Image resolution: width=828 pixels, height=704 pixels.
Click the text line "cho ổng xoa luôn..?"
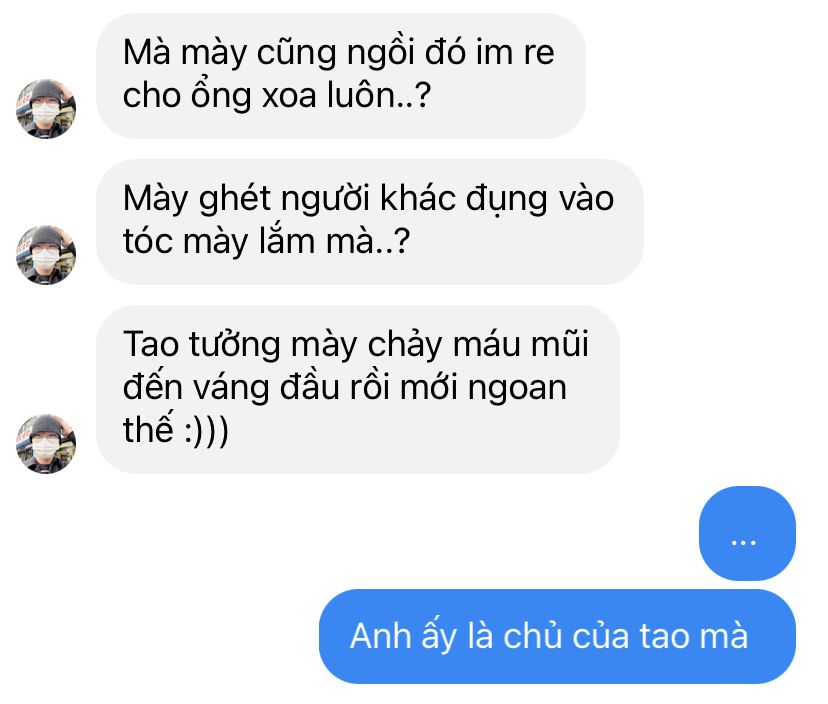pyautogui.click(x=277, y=97)
